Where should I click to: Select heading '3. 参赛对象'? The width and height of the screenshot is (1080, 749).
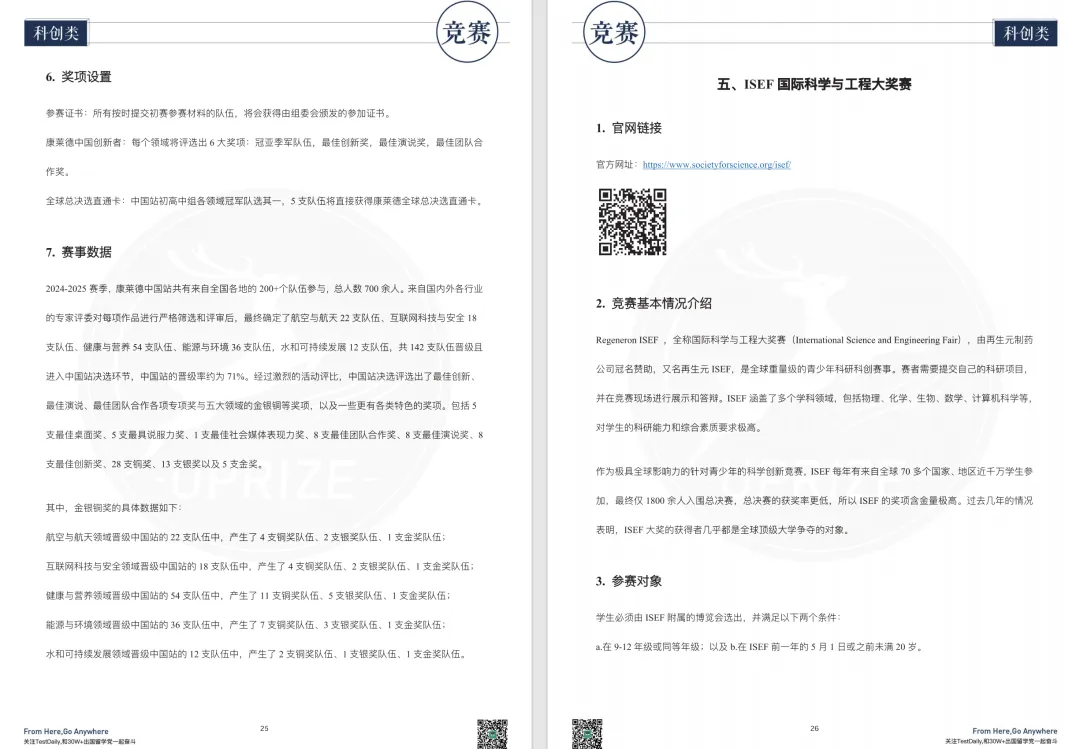pyautogui.click(x=629, y=581)
